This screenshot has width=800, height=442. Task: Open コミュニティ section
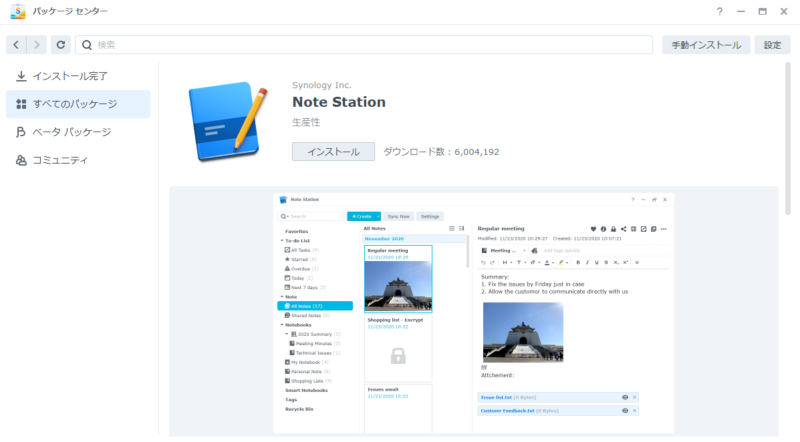click(78, 160)
